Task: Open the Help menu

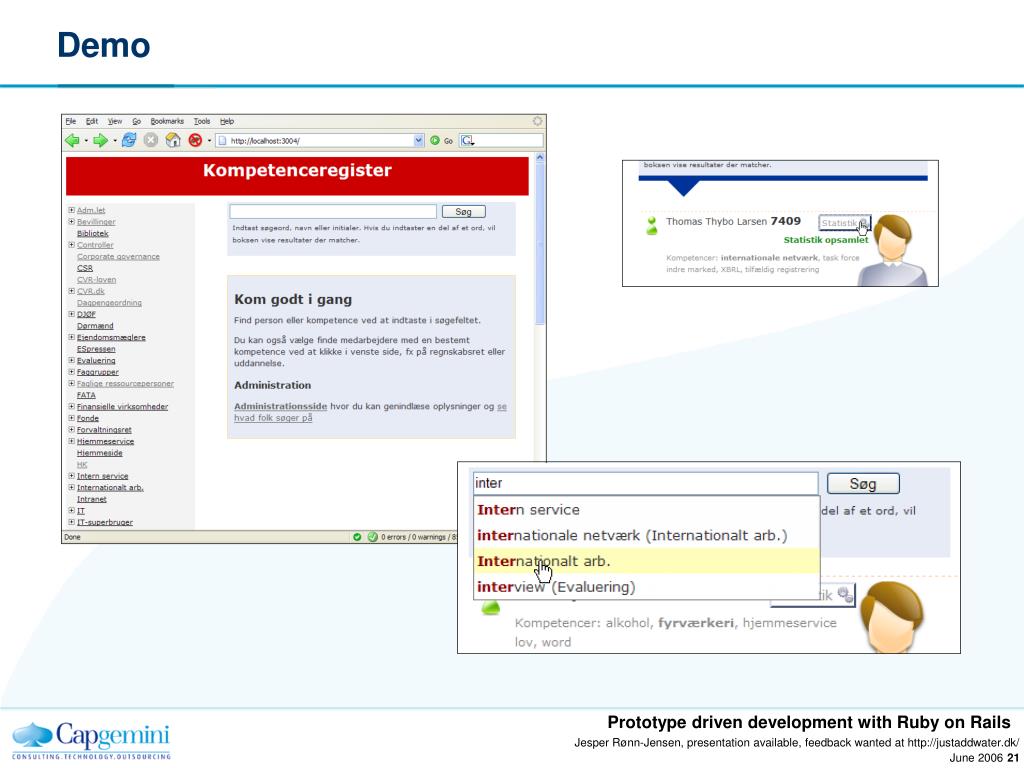Action: [x=227, y=121]
